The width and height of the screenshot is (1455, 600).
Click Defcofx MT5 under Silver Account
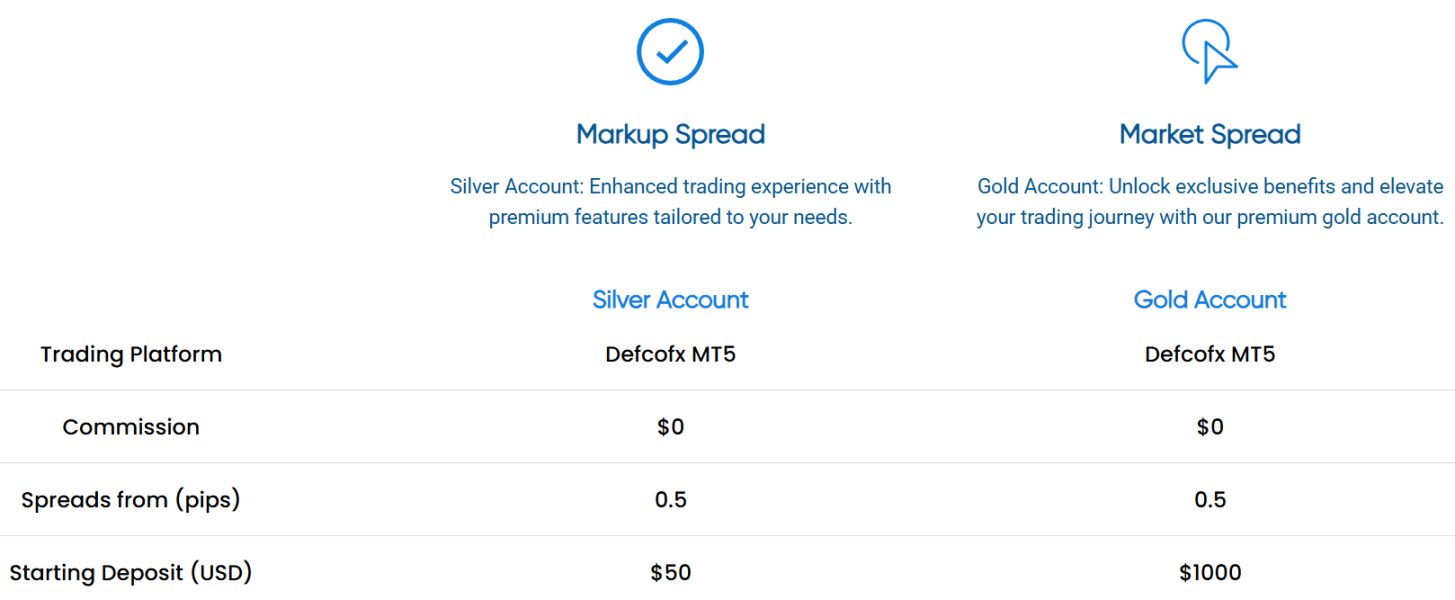pyautogui.click(x=670, y=354)
